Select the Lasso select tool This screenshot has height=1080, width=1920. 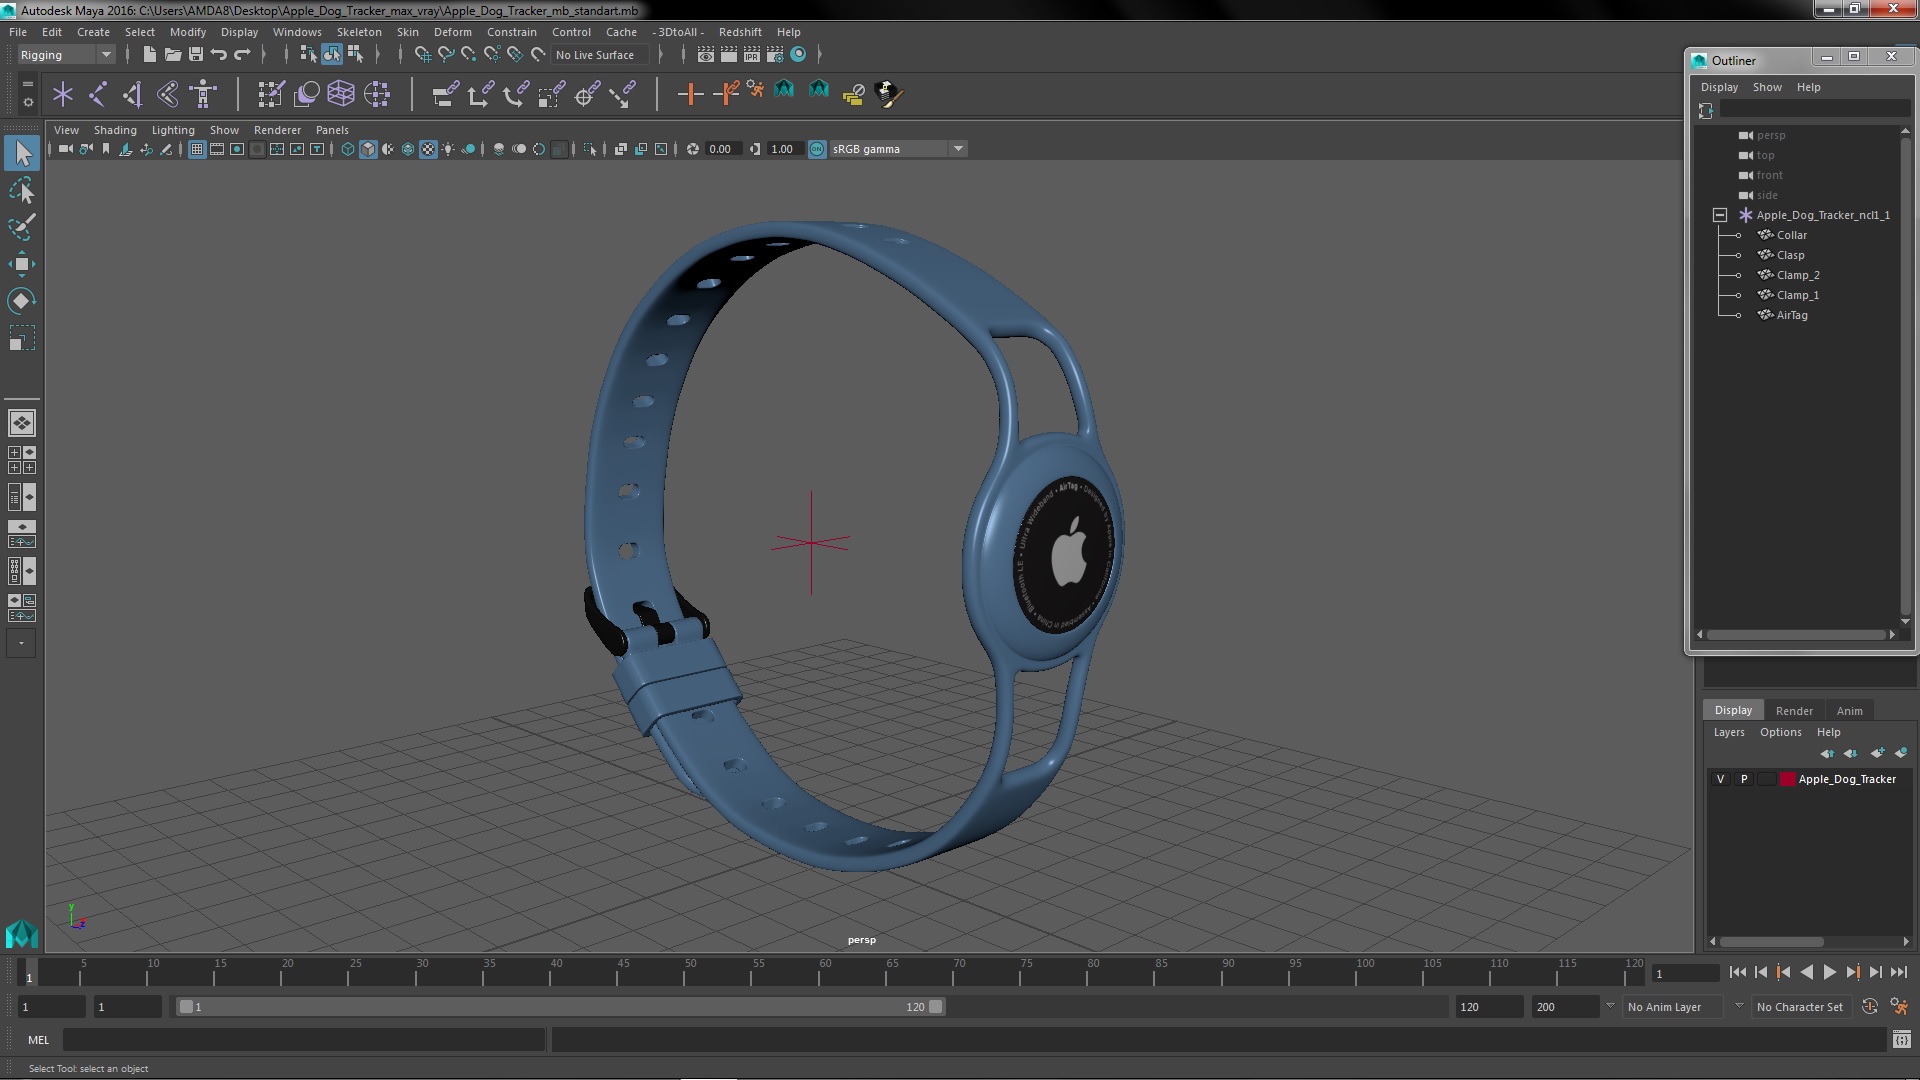pyautogui.click(x=21, y=190)
